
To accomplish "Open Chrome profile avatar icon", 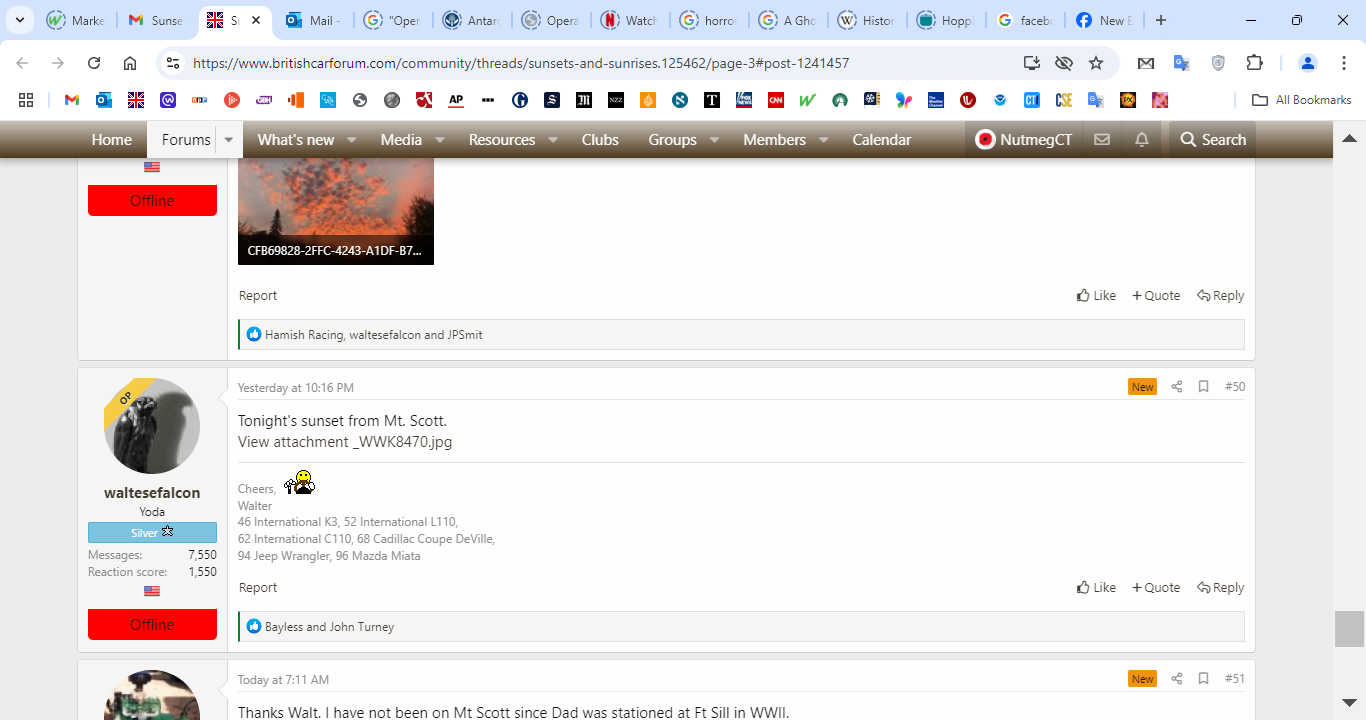I will pos(1307,63).
